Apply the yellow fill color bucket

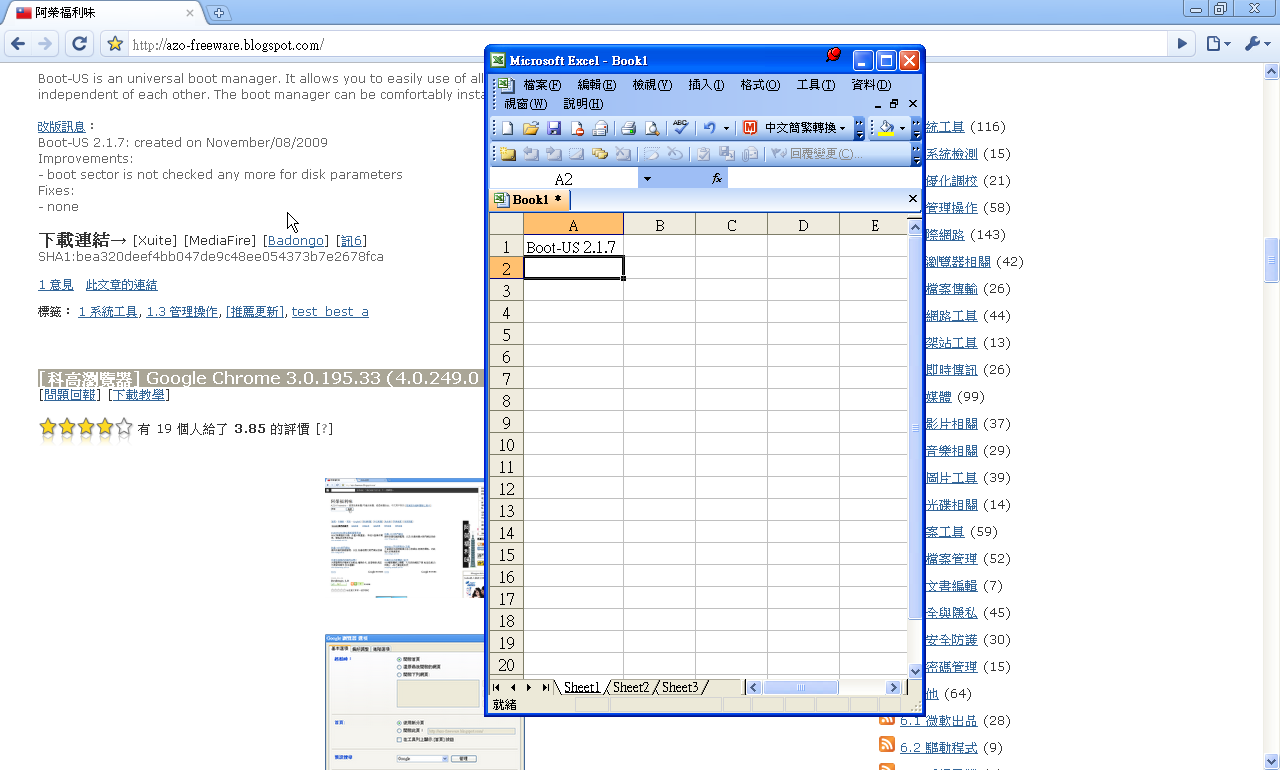[x=886, y=128]
